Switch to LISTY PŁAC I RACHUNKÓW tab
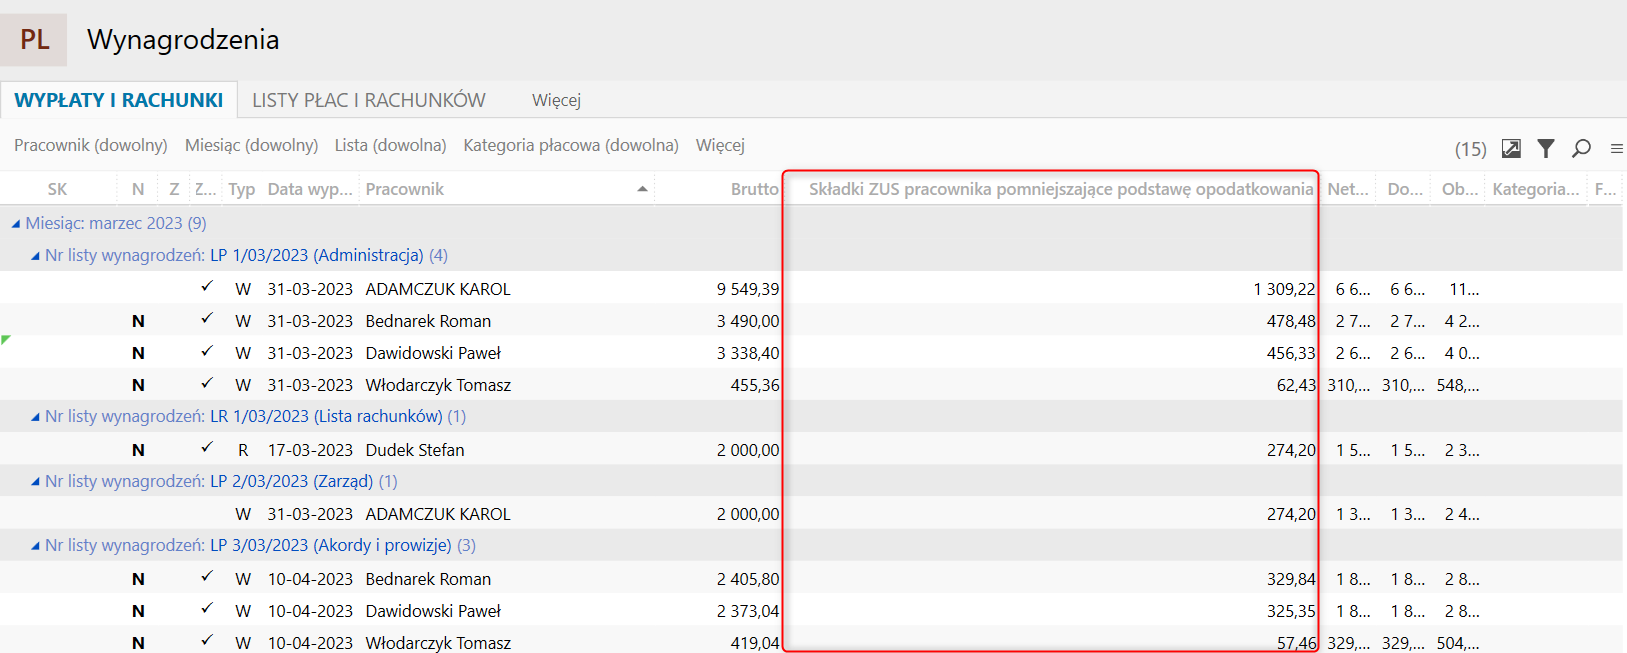Viewport: 1627px width, 653px height. click(x=368, y=100)
